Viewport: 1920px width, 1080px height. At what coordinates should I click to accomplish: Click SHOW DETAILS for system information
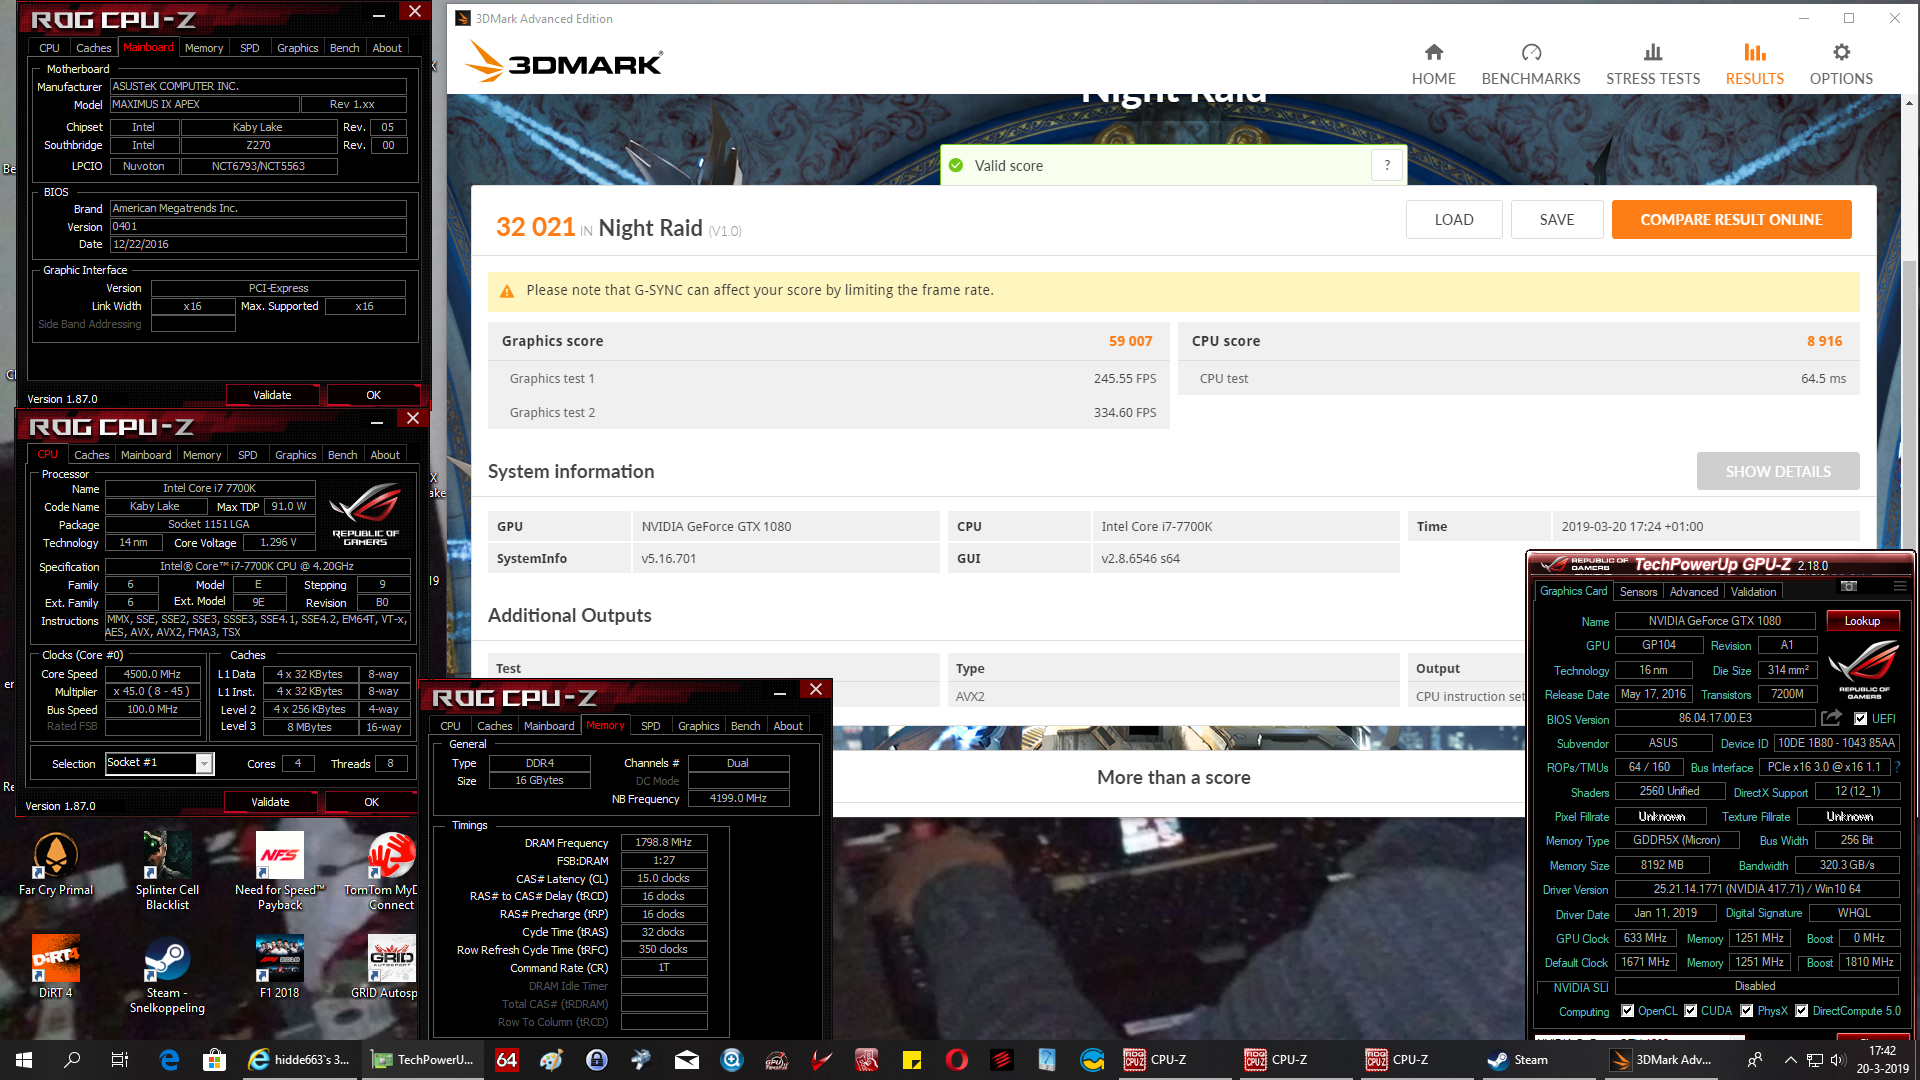pyautogui.click(x=1778, y=471)
